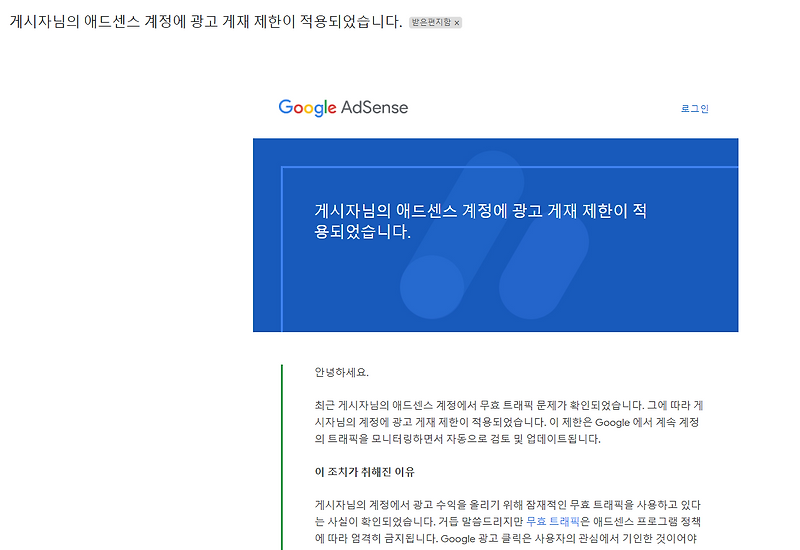This screenshot has height=550, width=800.
Task: Click the 안녕하세요. greeting text
Action: [341, 372]
